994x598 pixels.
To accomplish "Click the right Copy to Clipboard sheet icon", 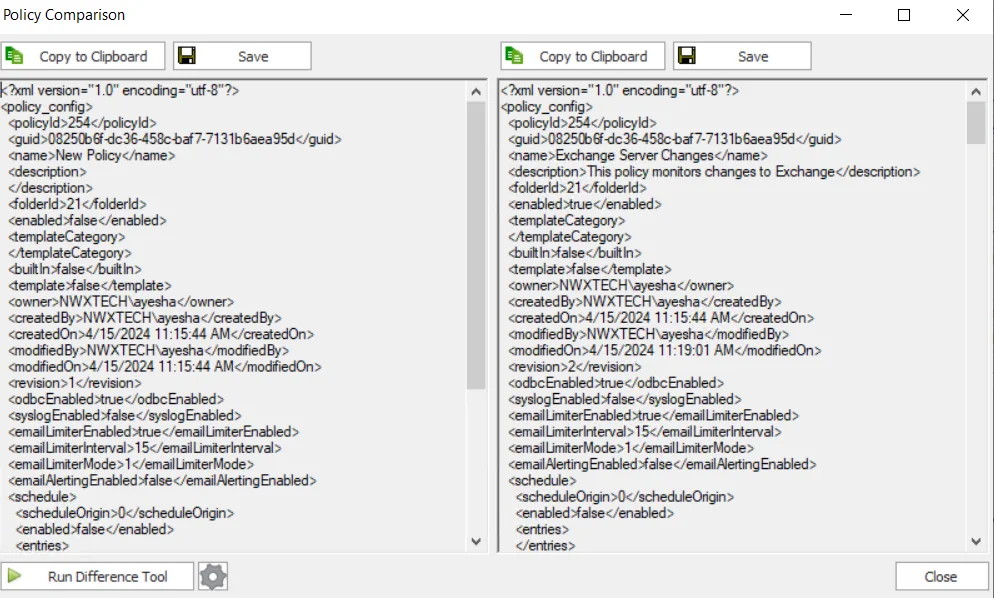I will 514,56.
